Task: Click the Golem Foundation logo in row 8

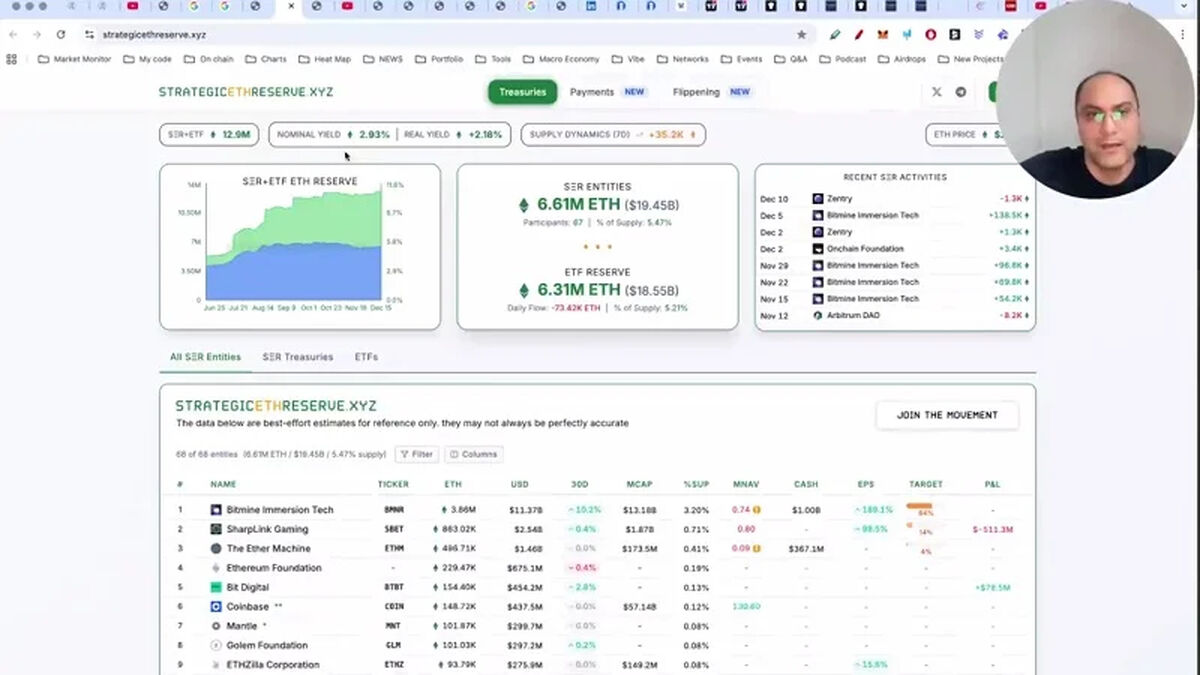Action: pos(216,645)
